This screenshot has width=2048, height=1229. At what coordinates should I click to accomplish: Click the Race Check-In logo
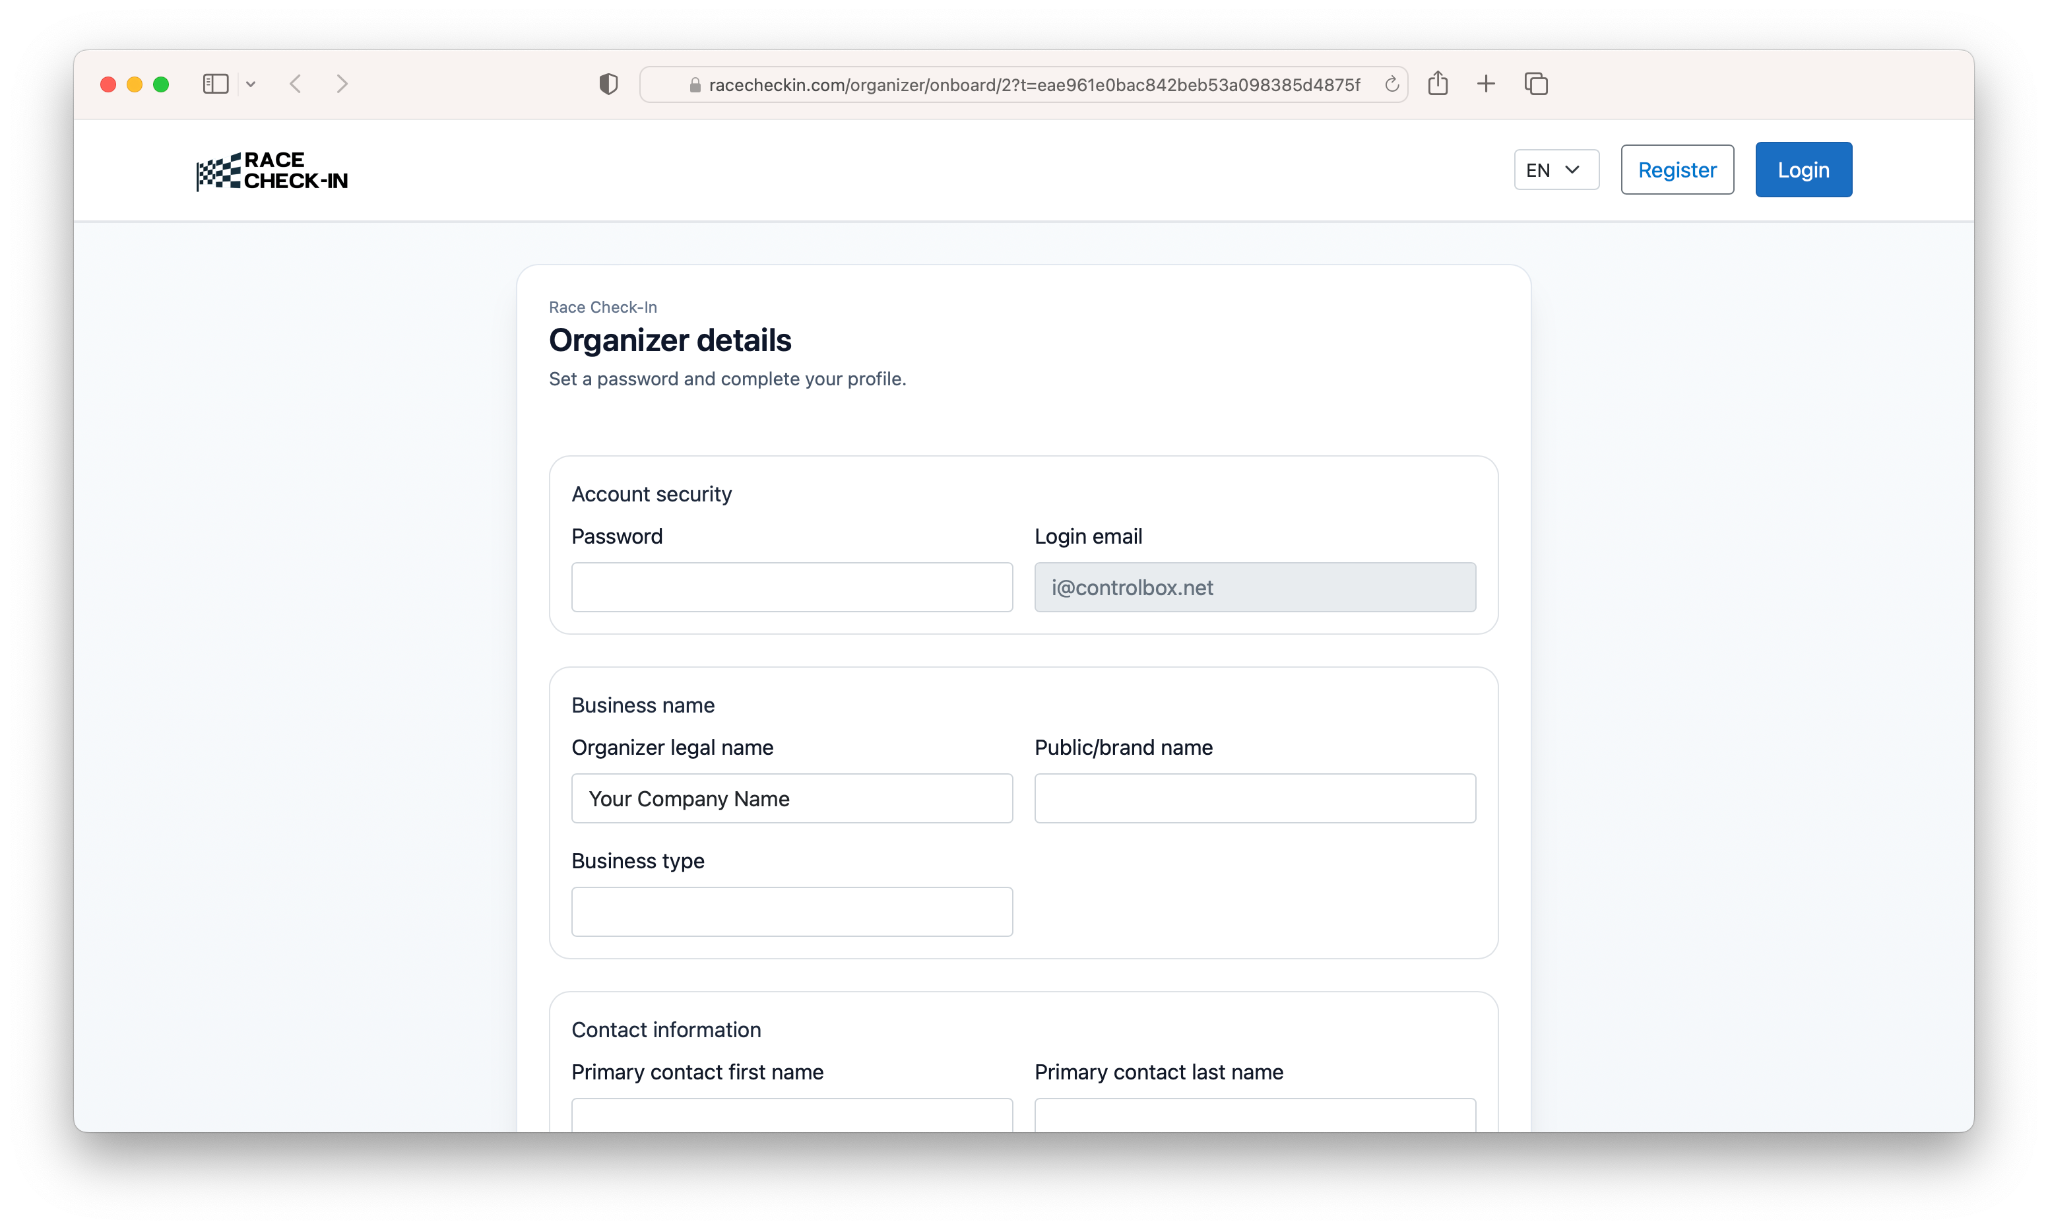(272, 171)
